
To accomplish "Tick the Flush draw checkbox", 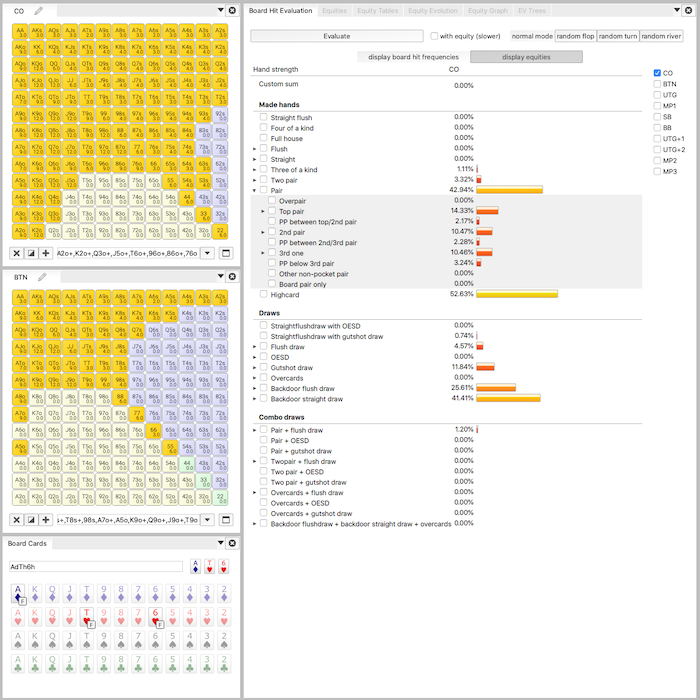I will [264, 346].
